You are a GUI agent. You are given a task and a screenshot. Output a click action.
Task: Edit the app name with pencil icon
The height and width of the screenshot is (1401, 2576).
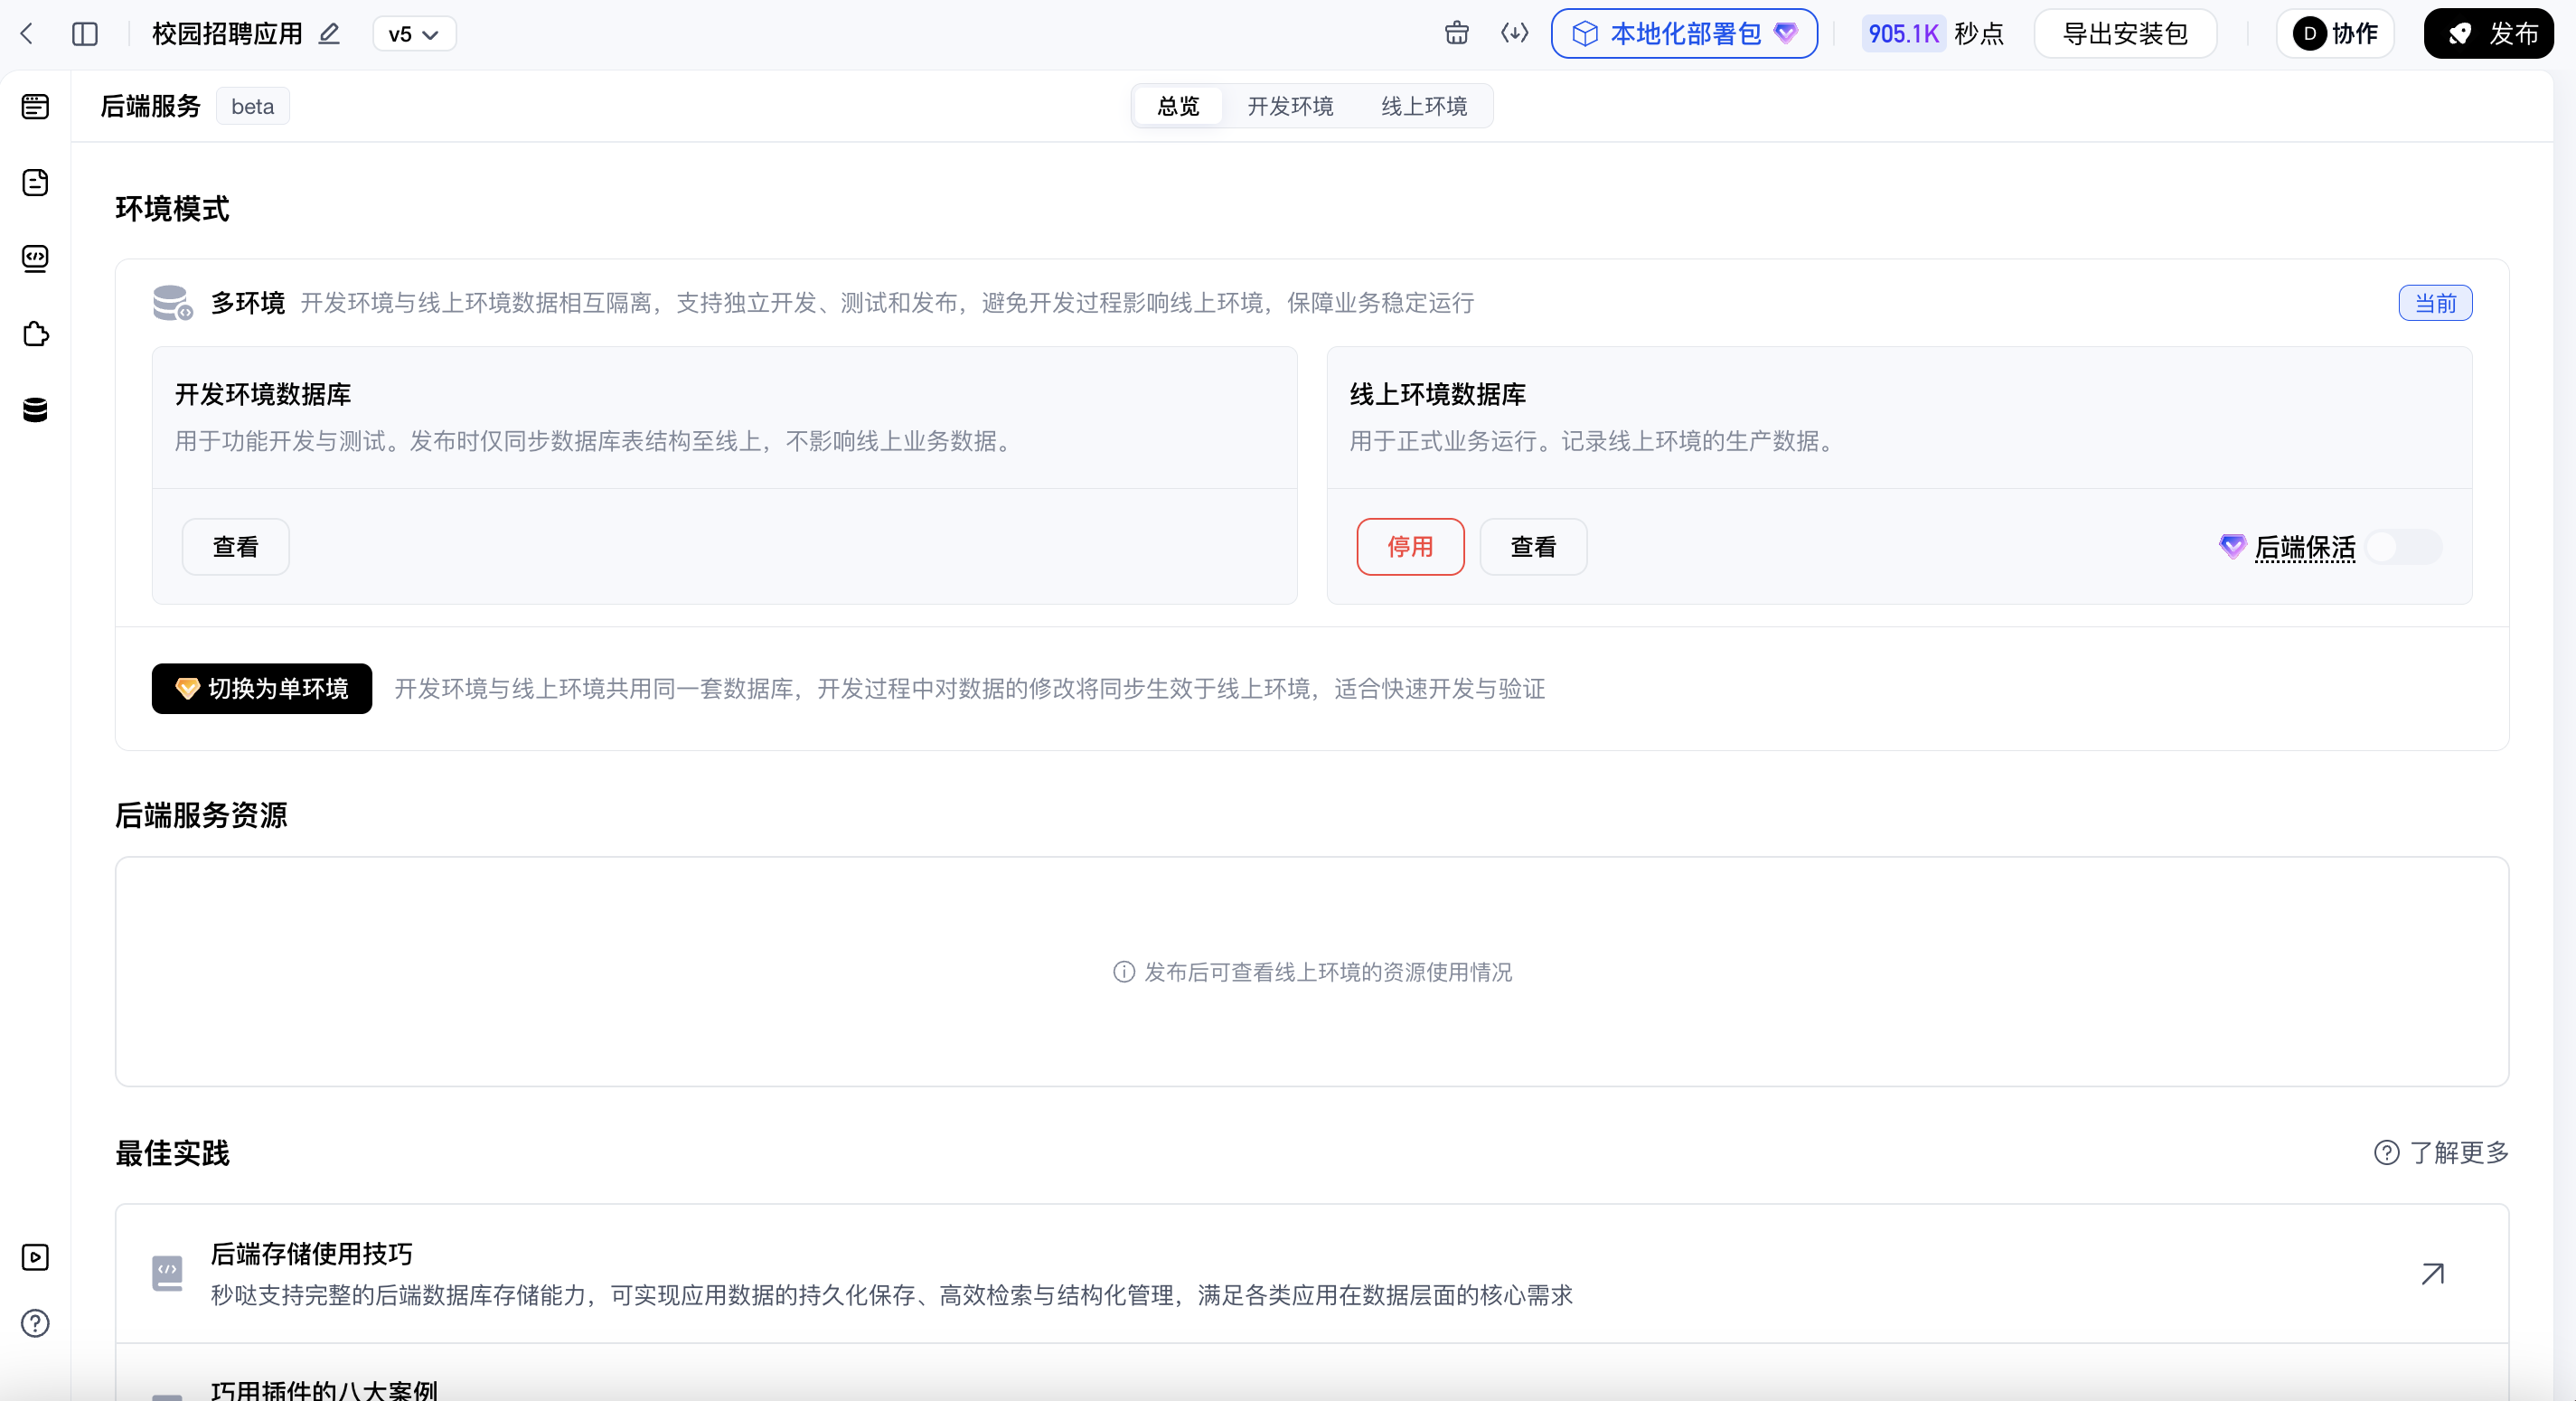click(329, 34)
